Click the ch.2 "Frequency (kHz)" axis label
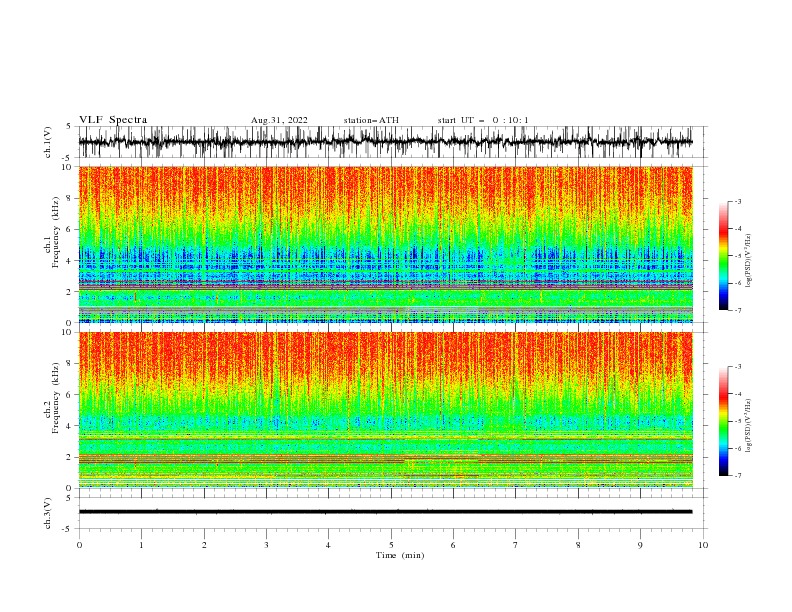The width and height of the screenshot is (792, 612). (56, 398)
